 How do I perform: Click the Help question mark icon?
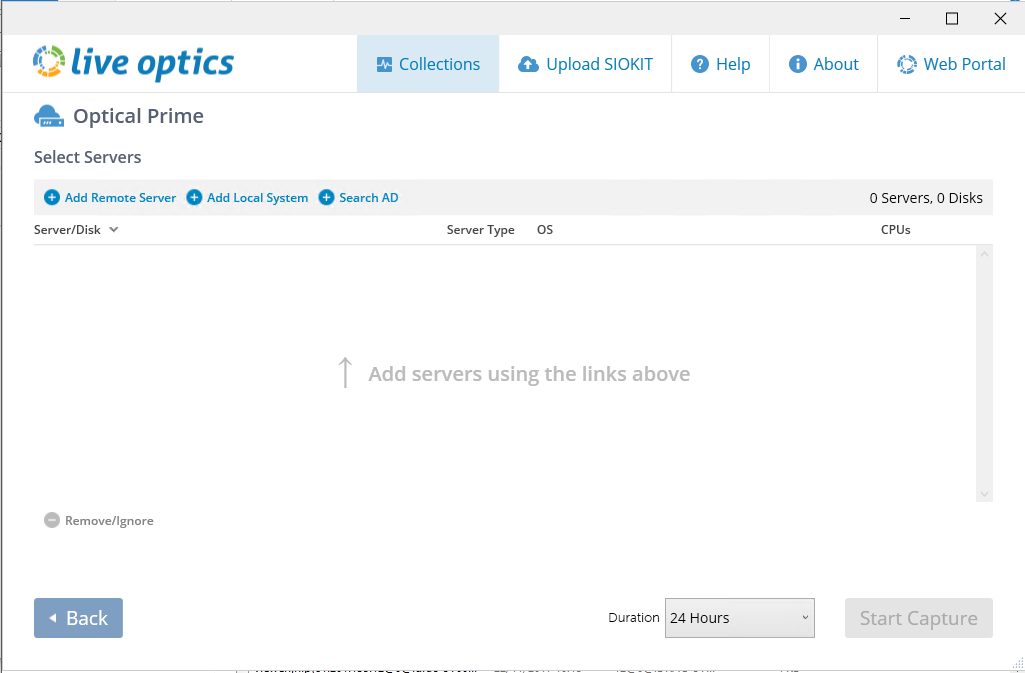point(699,64)
